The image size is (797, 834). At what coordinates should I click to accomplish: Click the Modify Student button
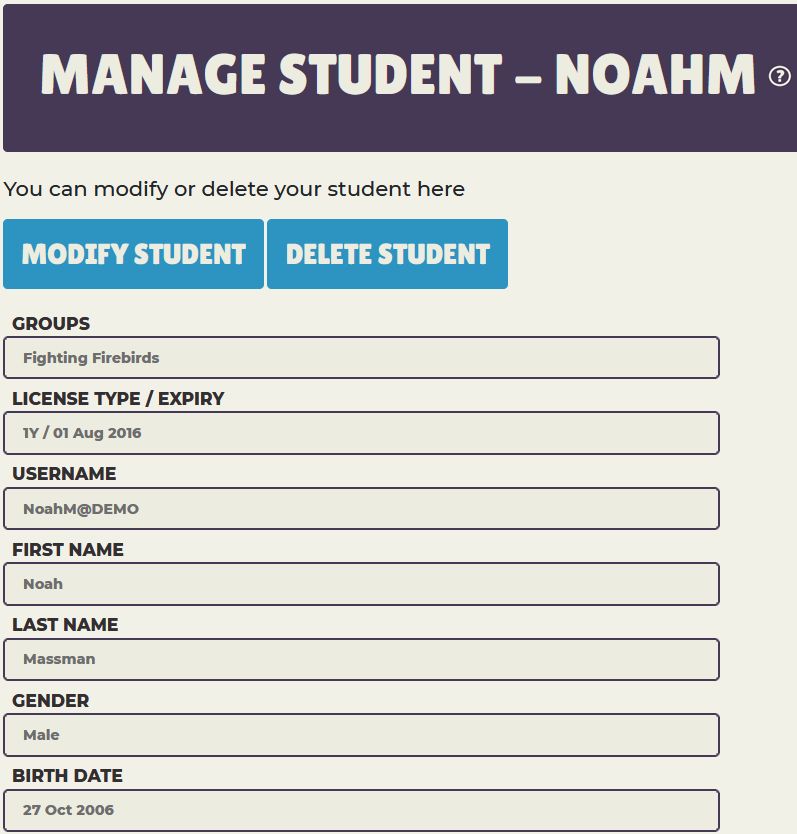133,254
